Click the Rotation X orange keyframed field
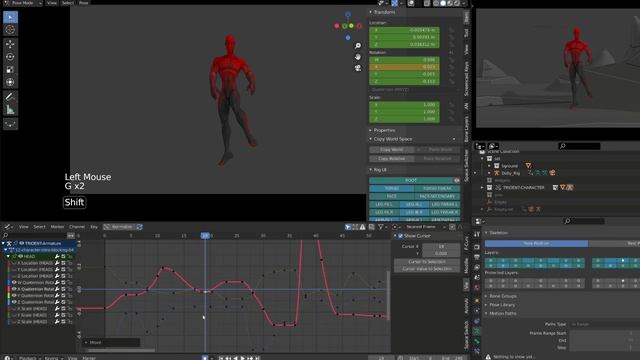The image size is (640, 360). 404,67
